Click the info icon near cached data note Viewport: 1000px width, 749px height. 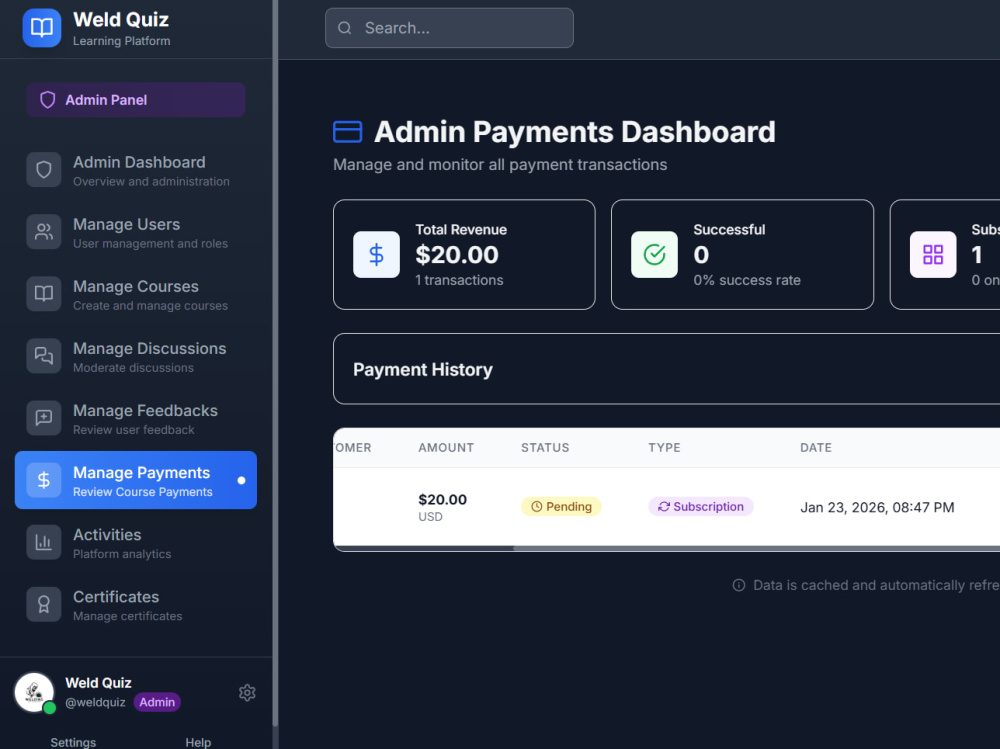(x=739, y=585)
